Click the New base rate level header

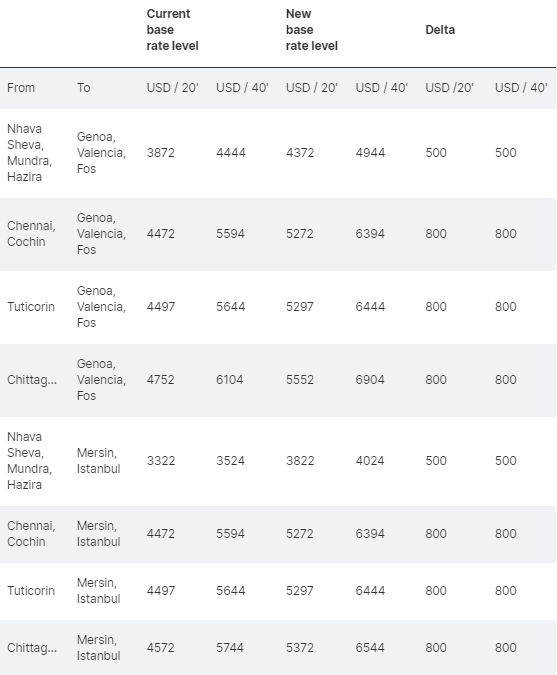coord(312,30)
